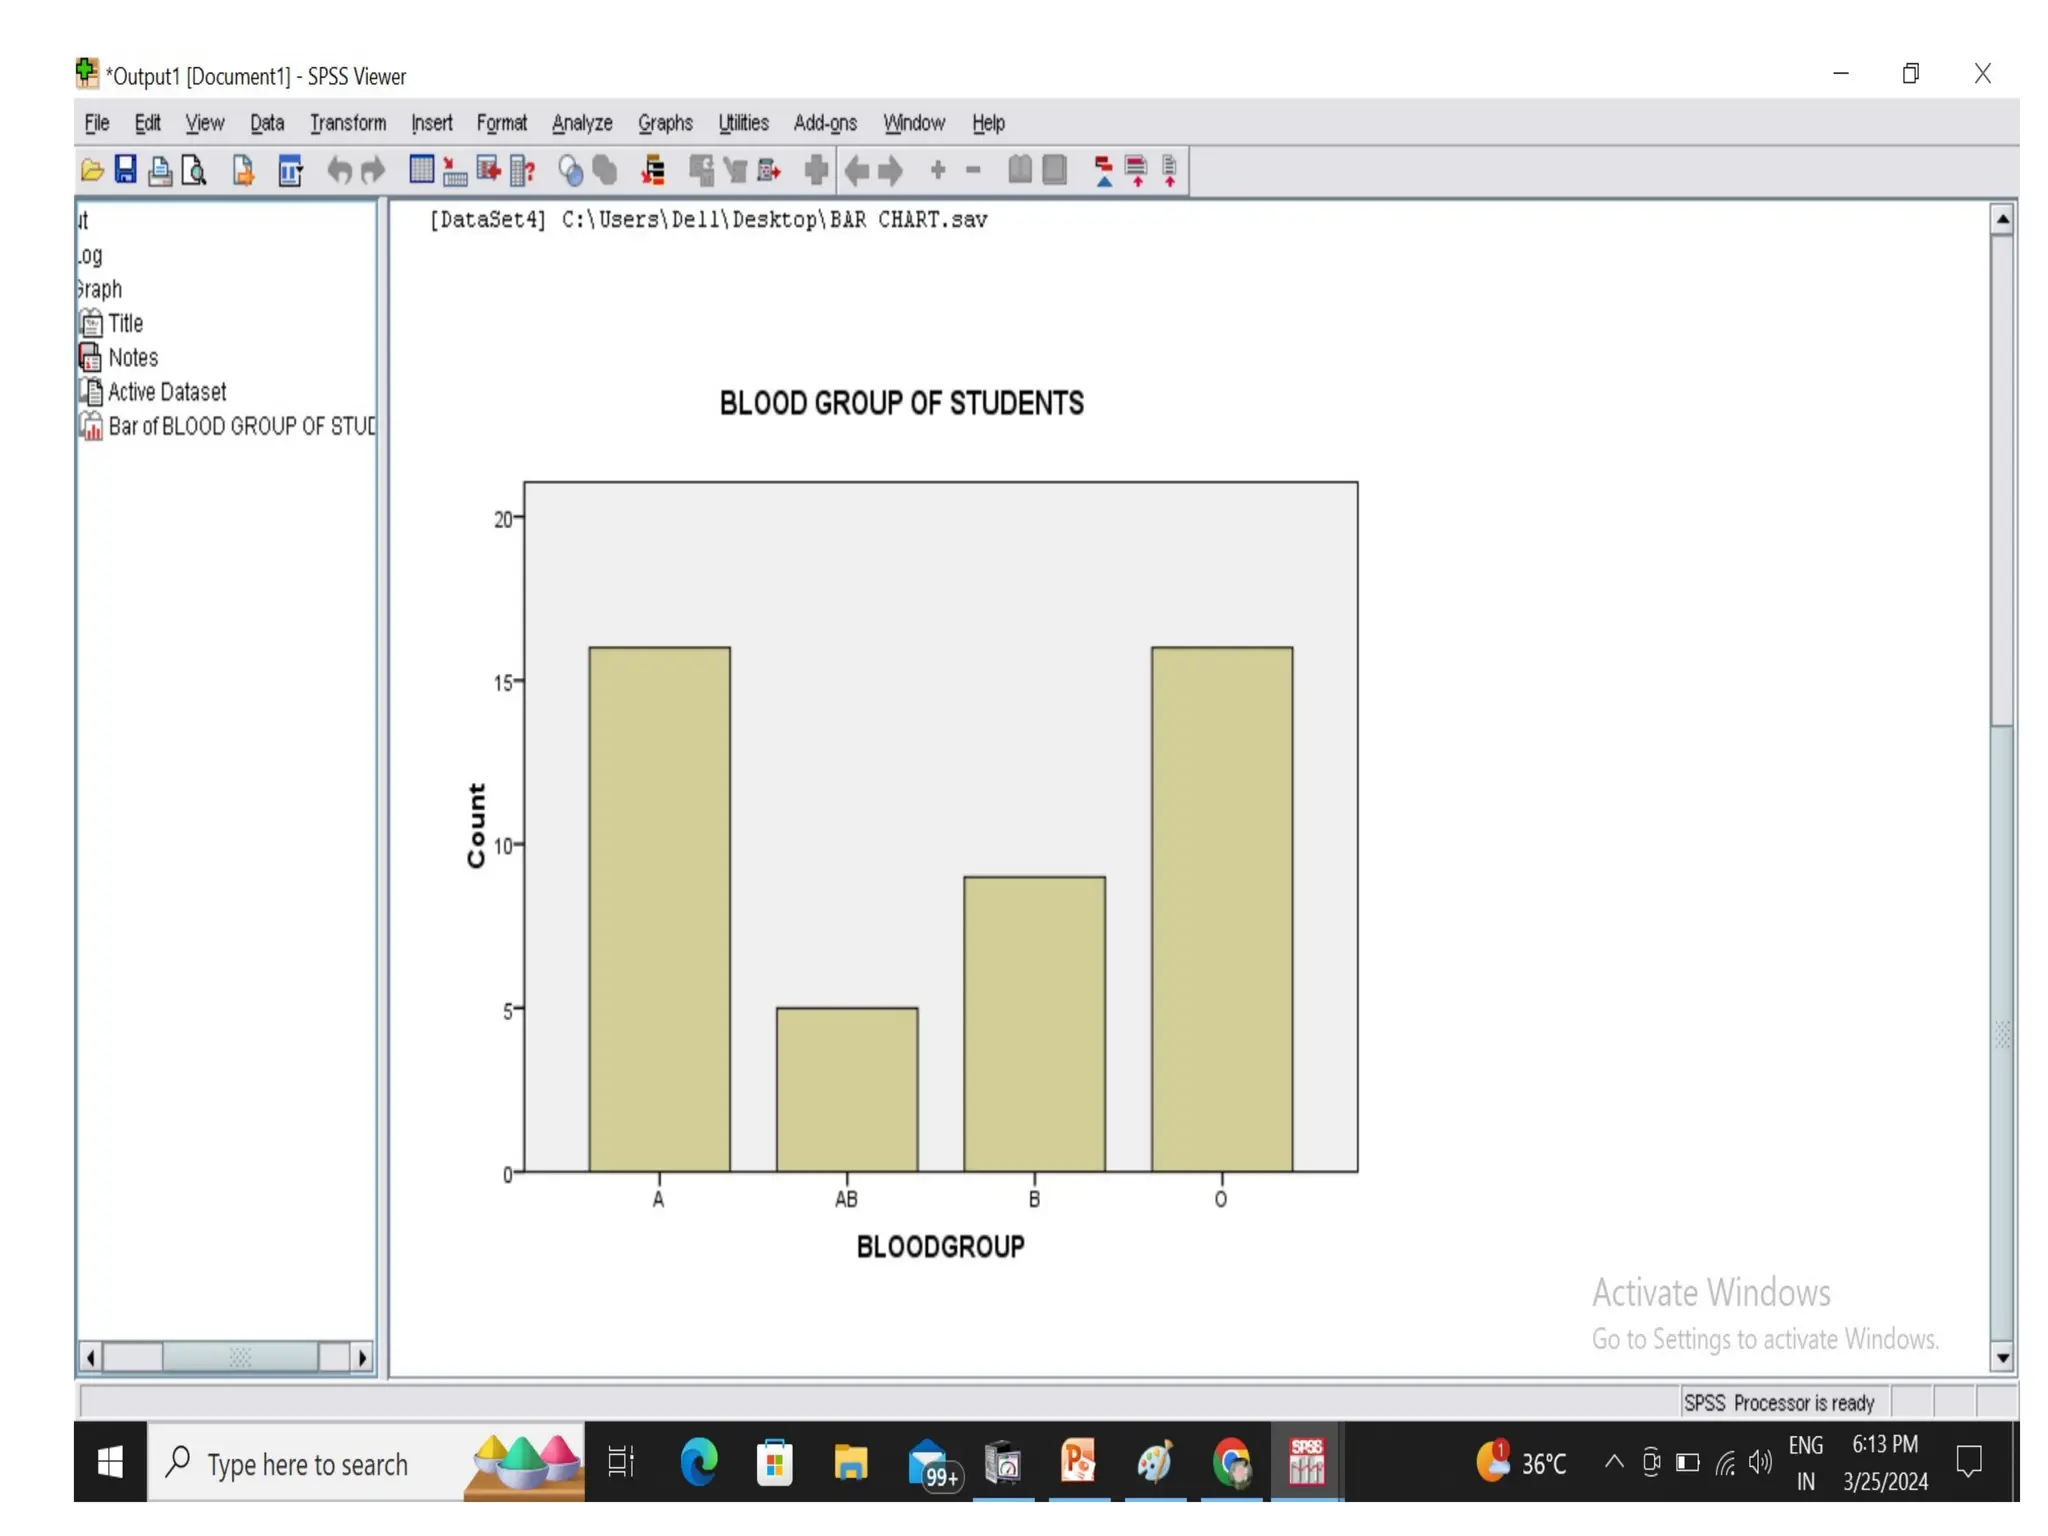Open the Dialog Recall dropdown icon

pyautogui.click(x=290, y=171)
